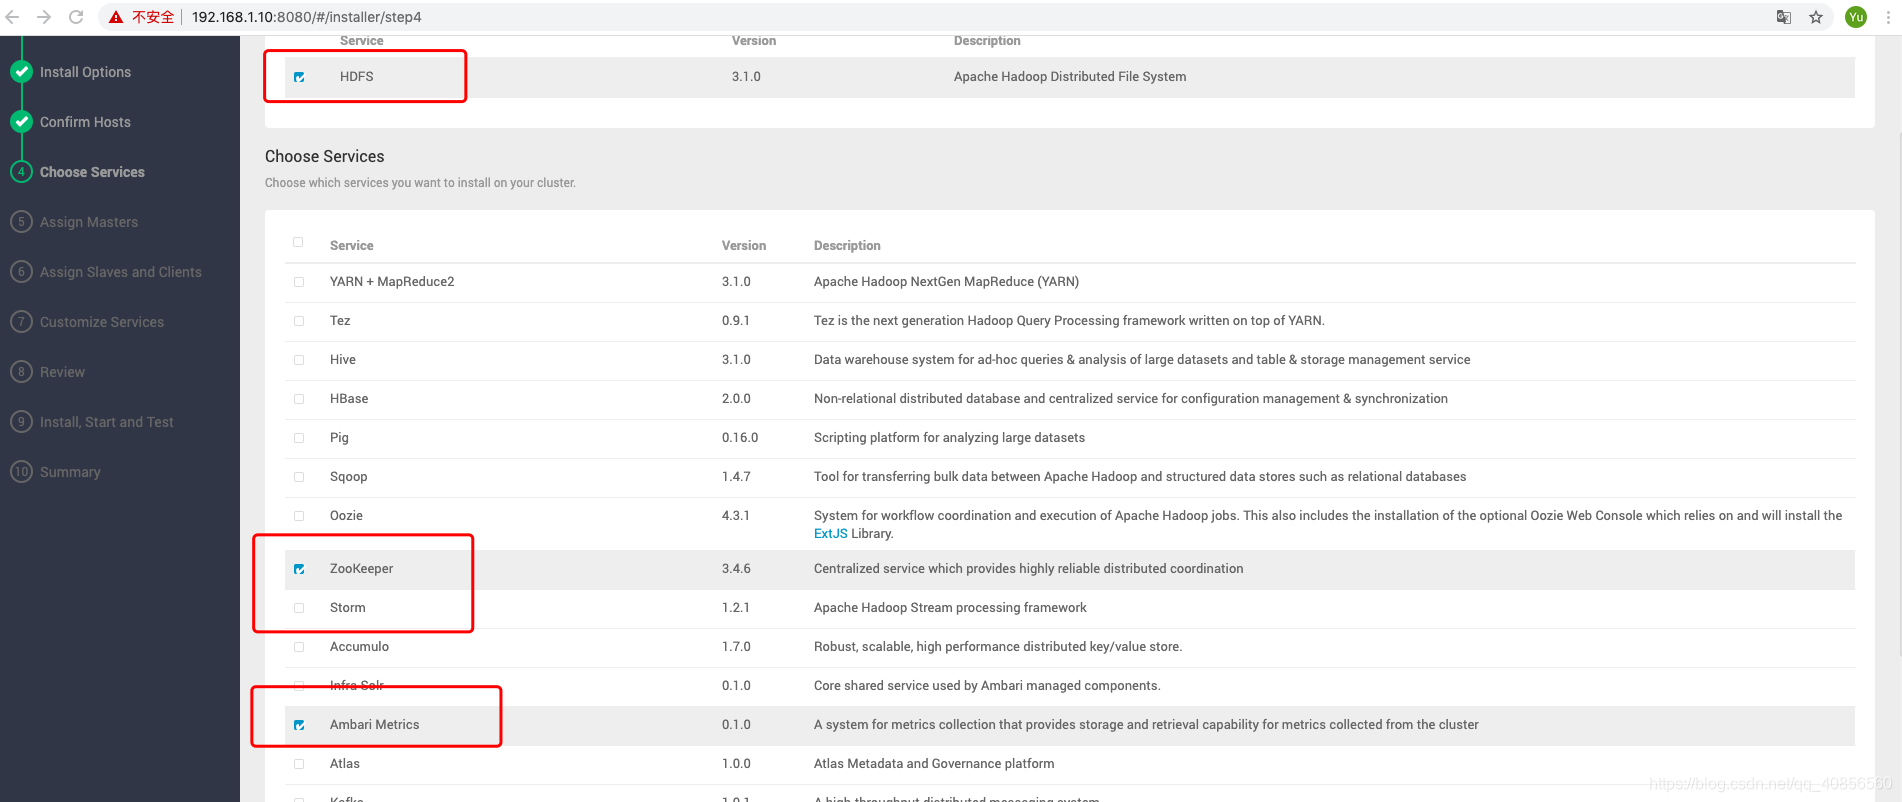Toggle the select-all services checkbox

coord(298,242)
